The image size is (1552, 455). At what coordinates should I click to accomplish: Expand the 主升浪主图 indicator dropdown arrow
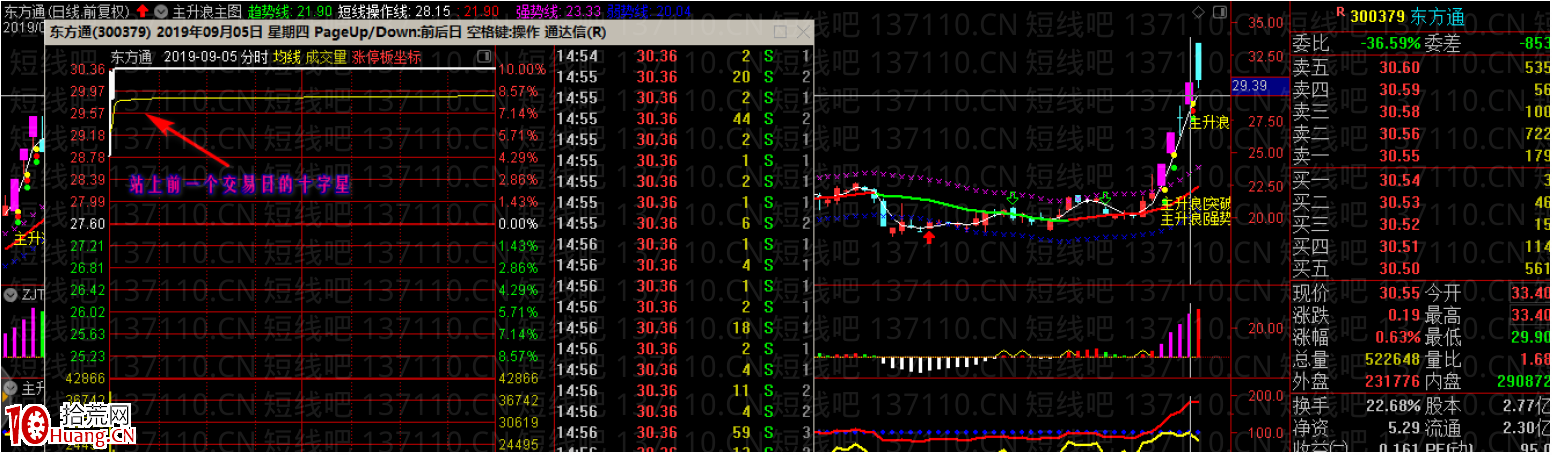pos(159,11)
